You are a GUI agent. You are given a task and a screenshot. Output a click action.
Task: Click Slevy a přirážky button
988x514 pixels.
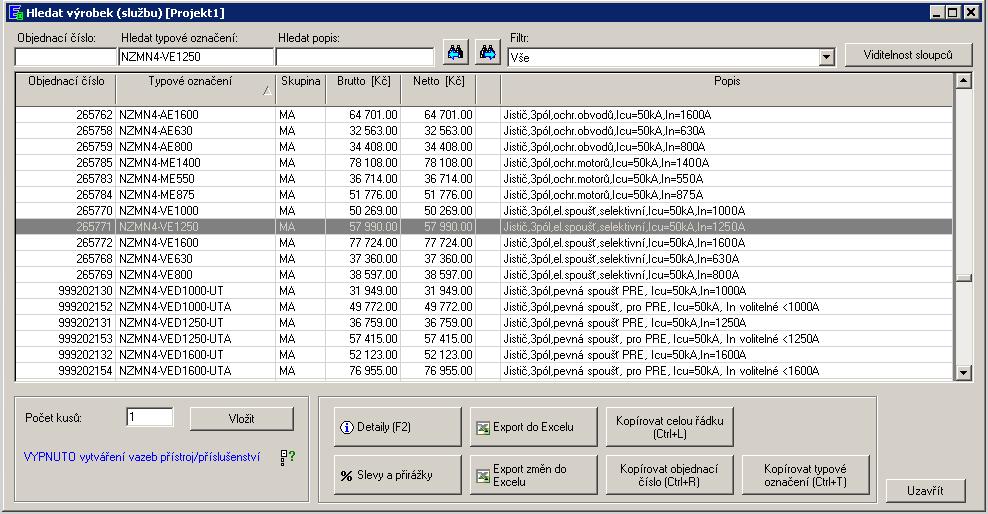point(398,475)
